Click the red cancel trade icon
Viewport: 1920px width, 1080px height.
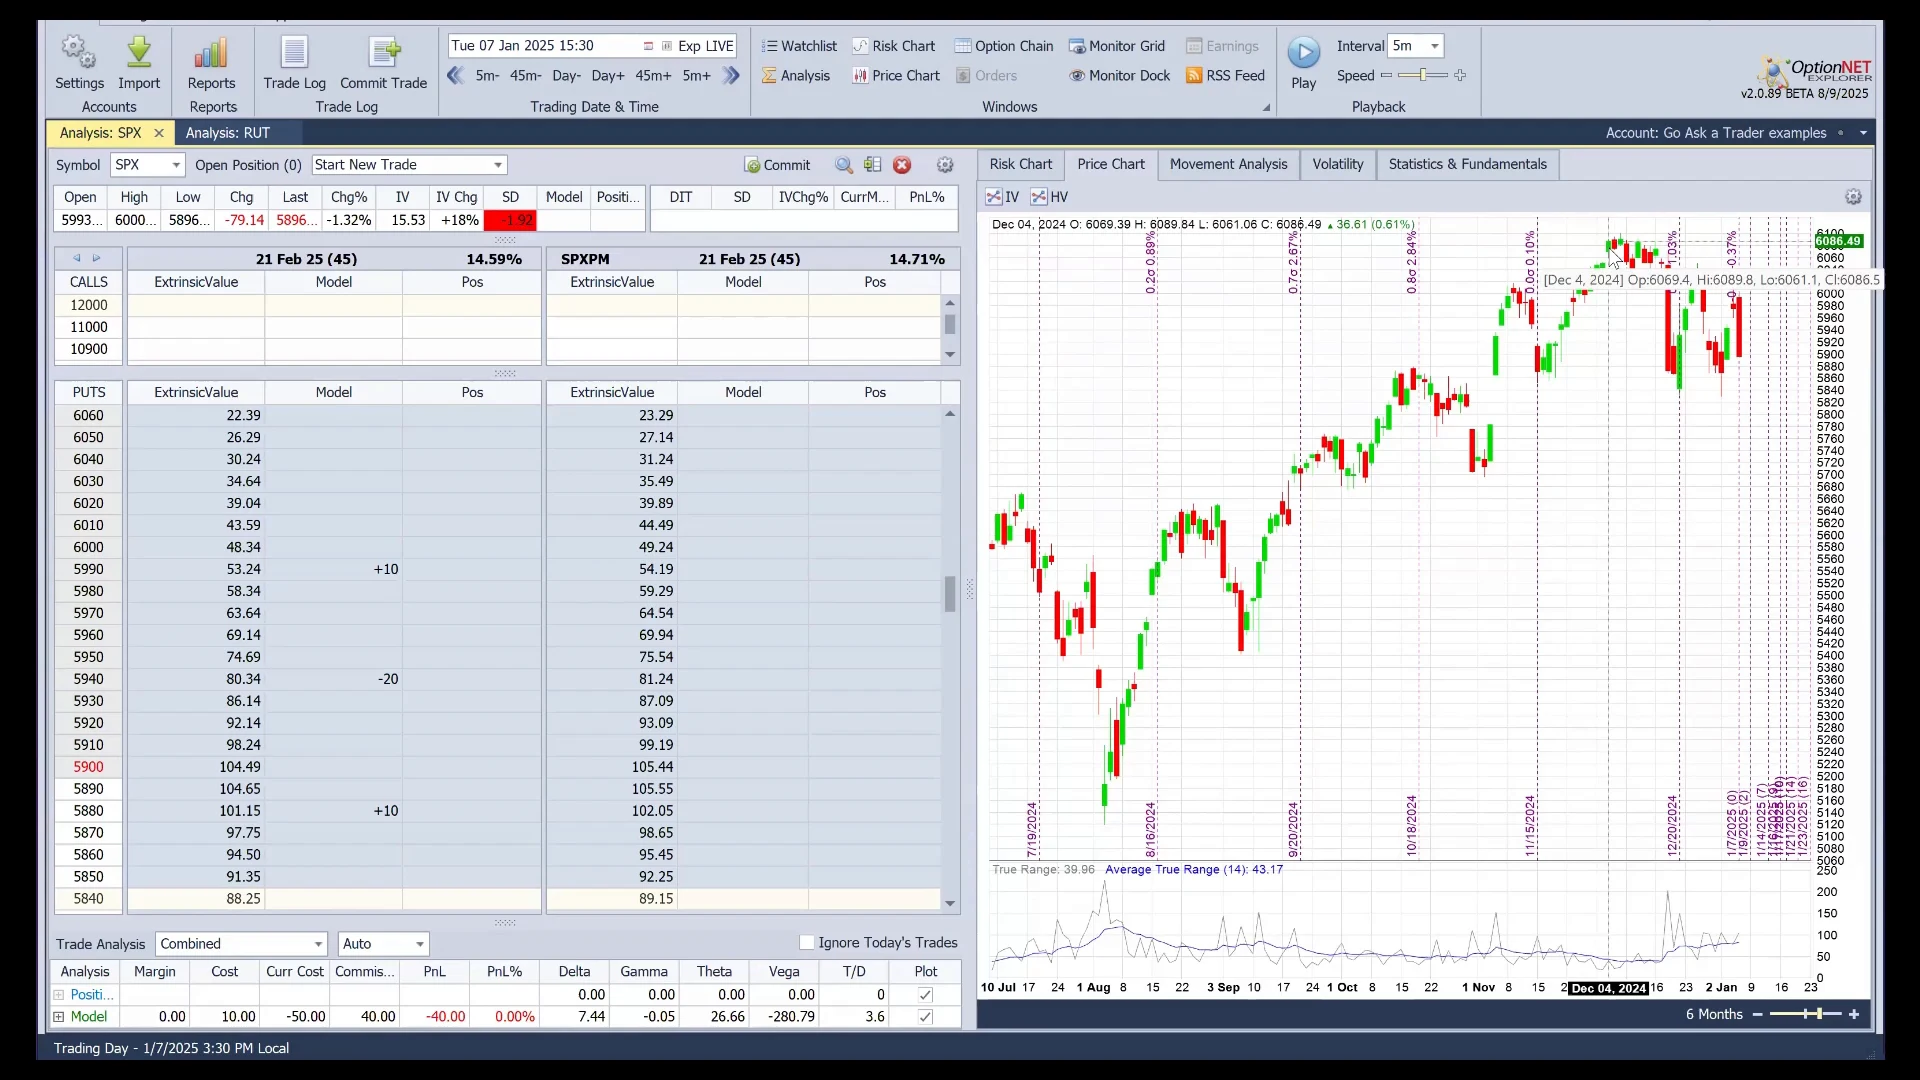pos(902,165)
